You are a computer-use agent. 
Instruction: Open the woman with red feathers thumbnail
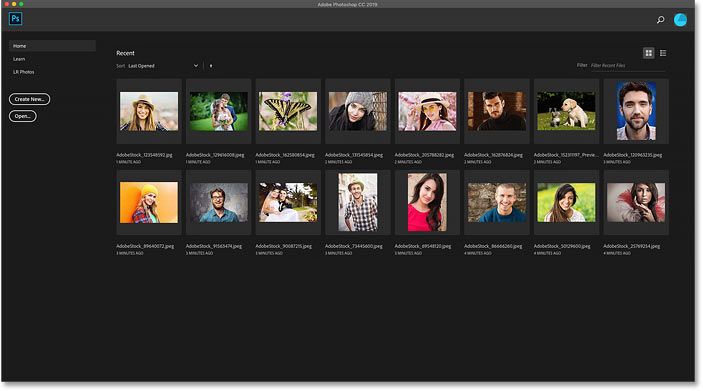click(636, 202)
